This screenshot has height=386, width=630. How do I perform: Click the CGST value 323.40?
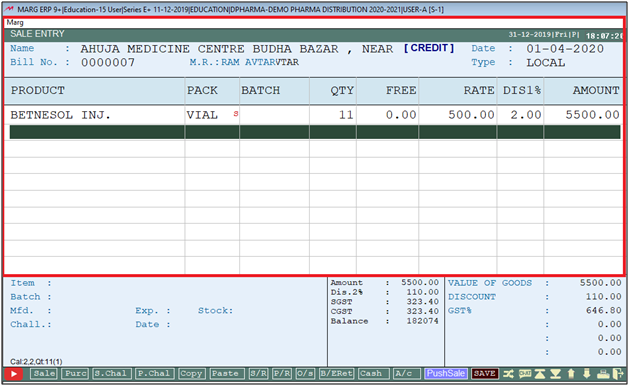pyautogui.click(x=422, y=311)
